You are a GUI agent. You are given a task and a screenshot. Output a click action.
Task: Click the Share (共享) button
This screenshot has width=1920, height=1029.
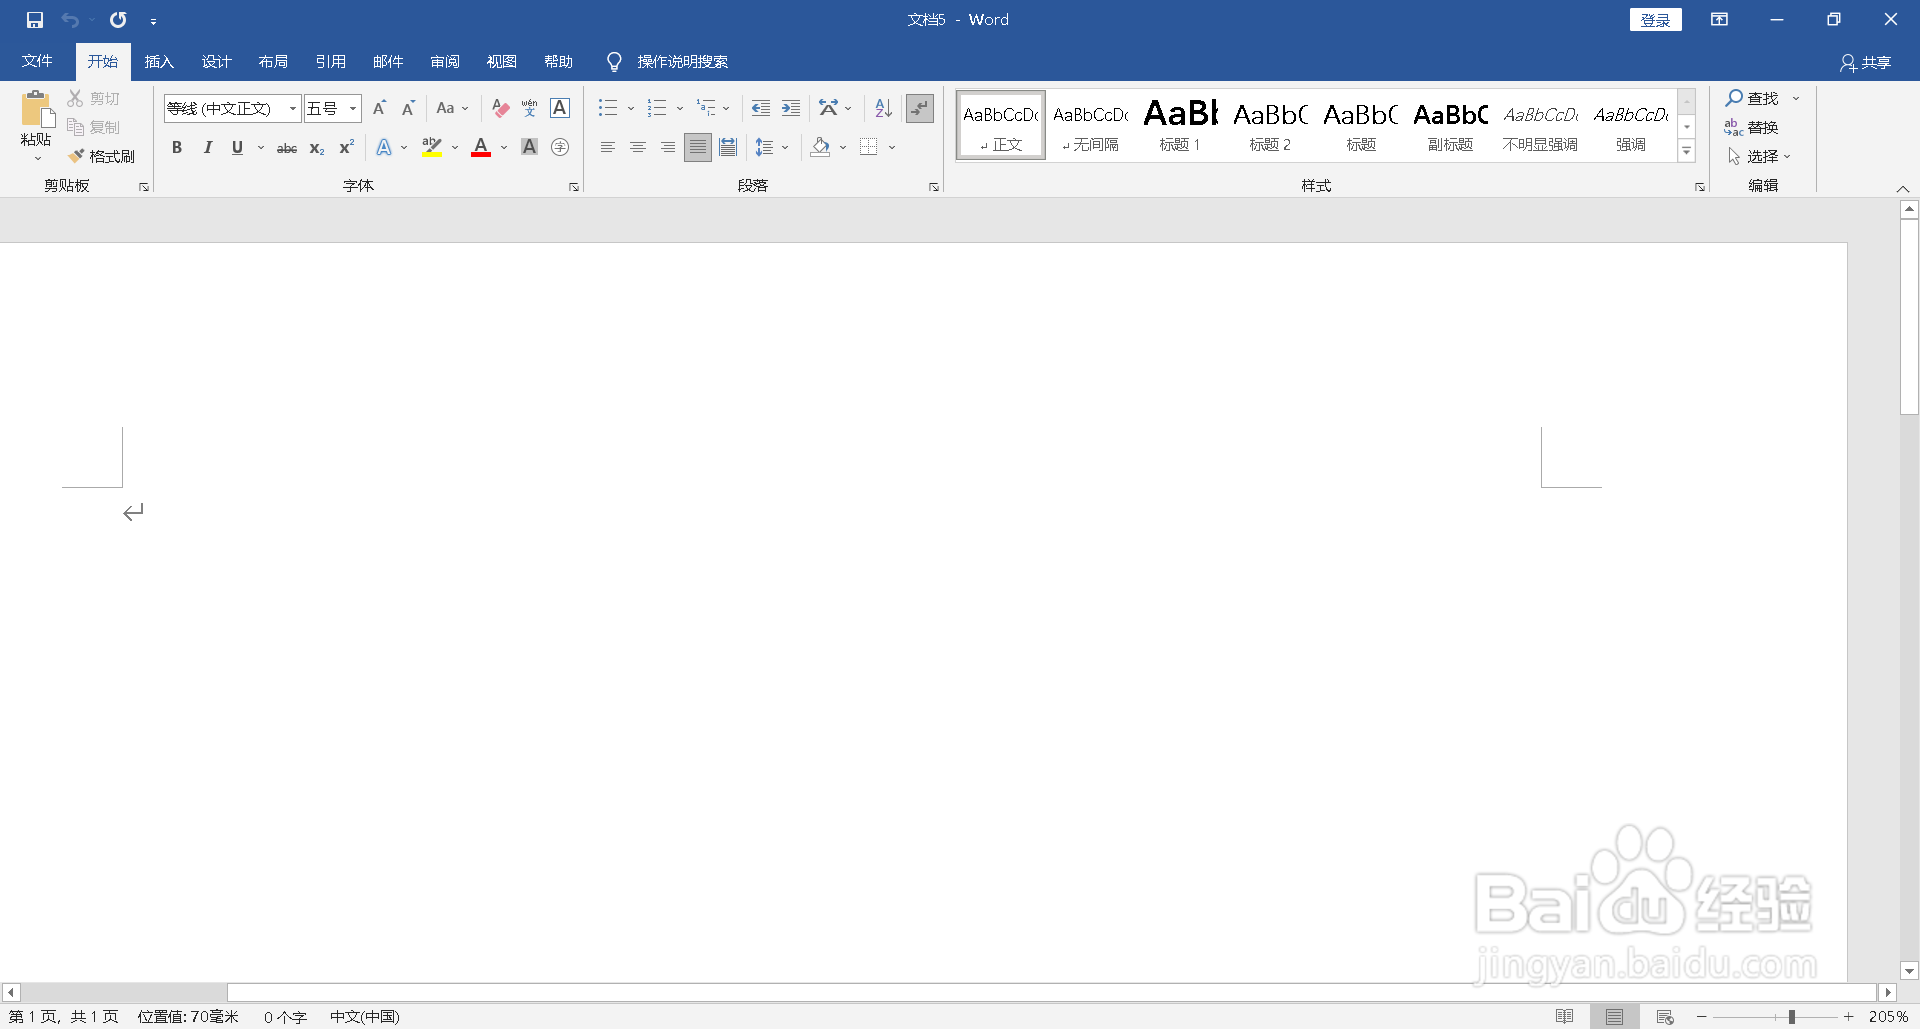(x=1866, y=63)
